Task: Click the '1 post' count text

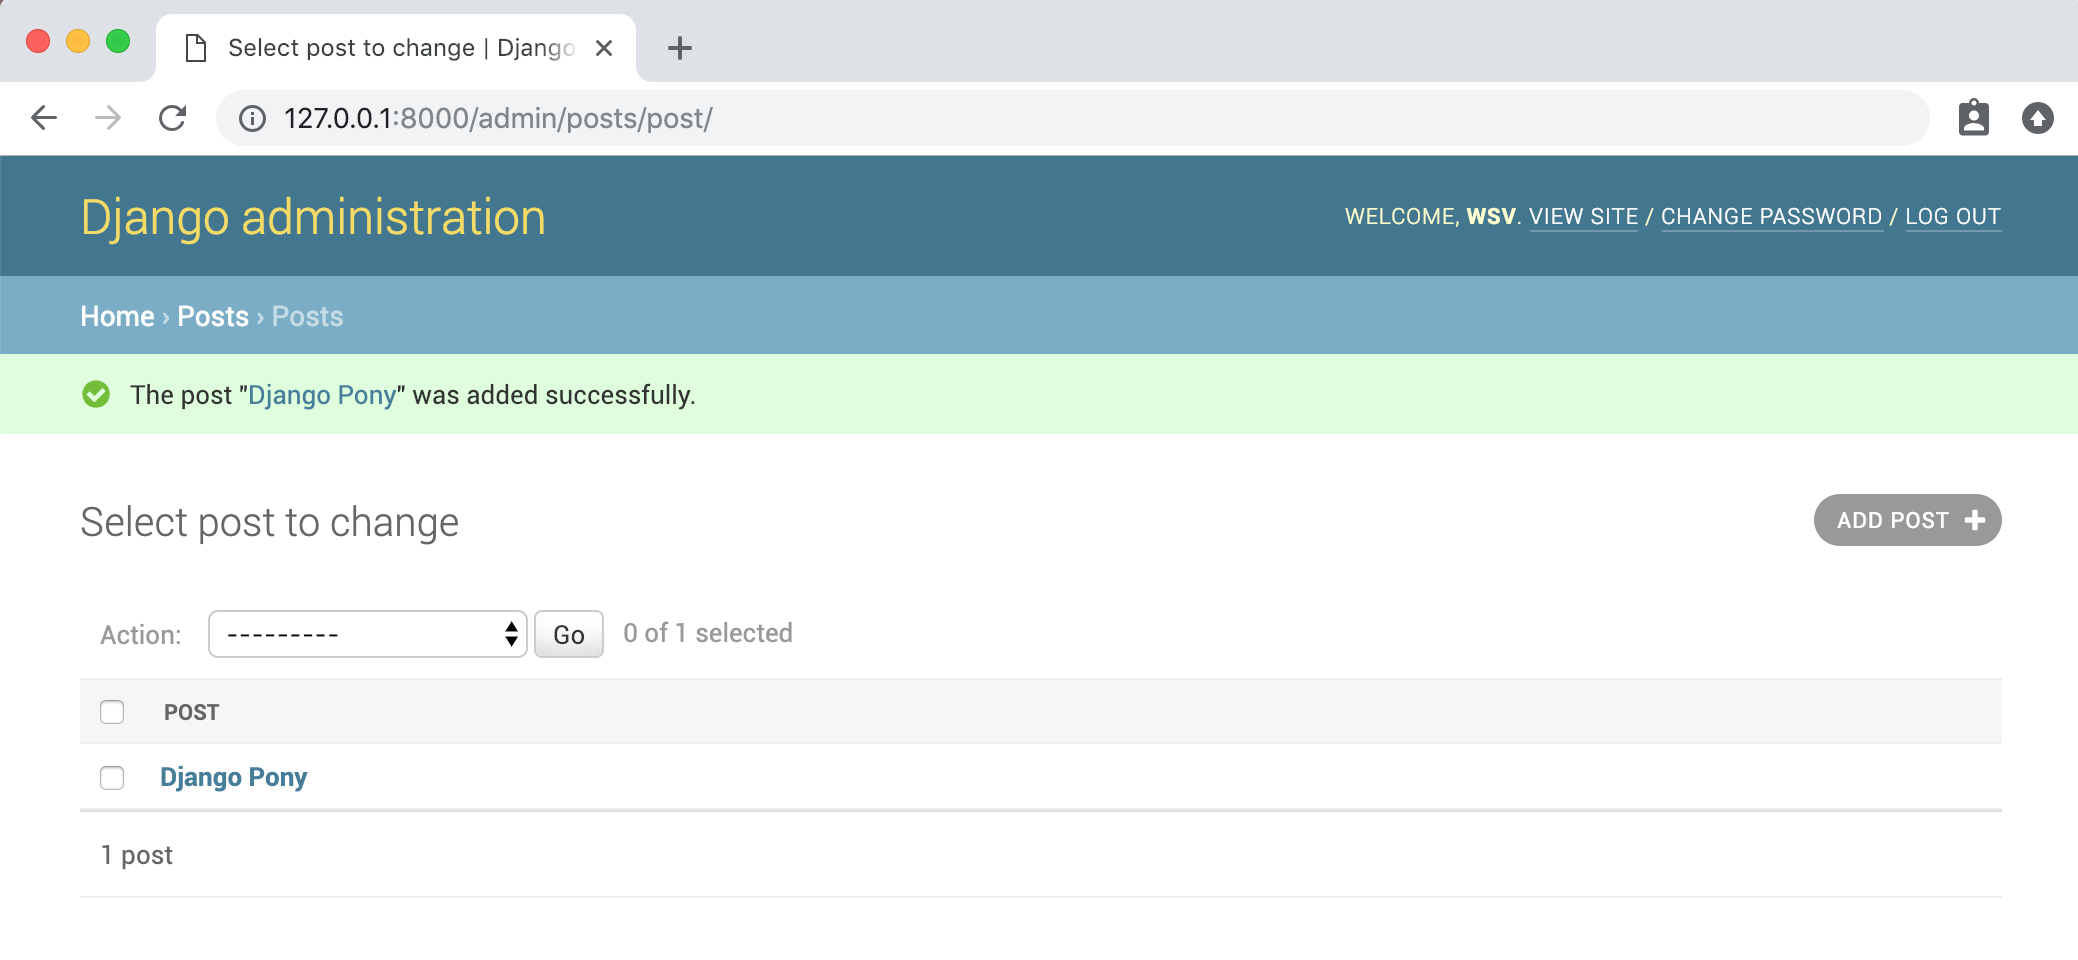Action: tap(137, 855)
